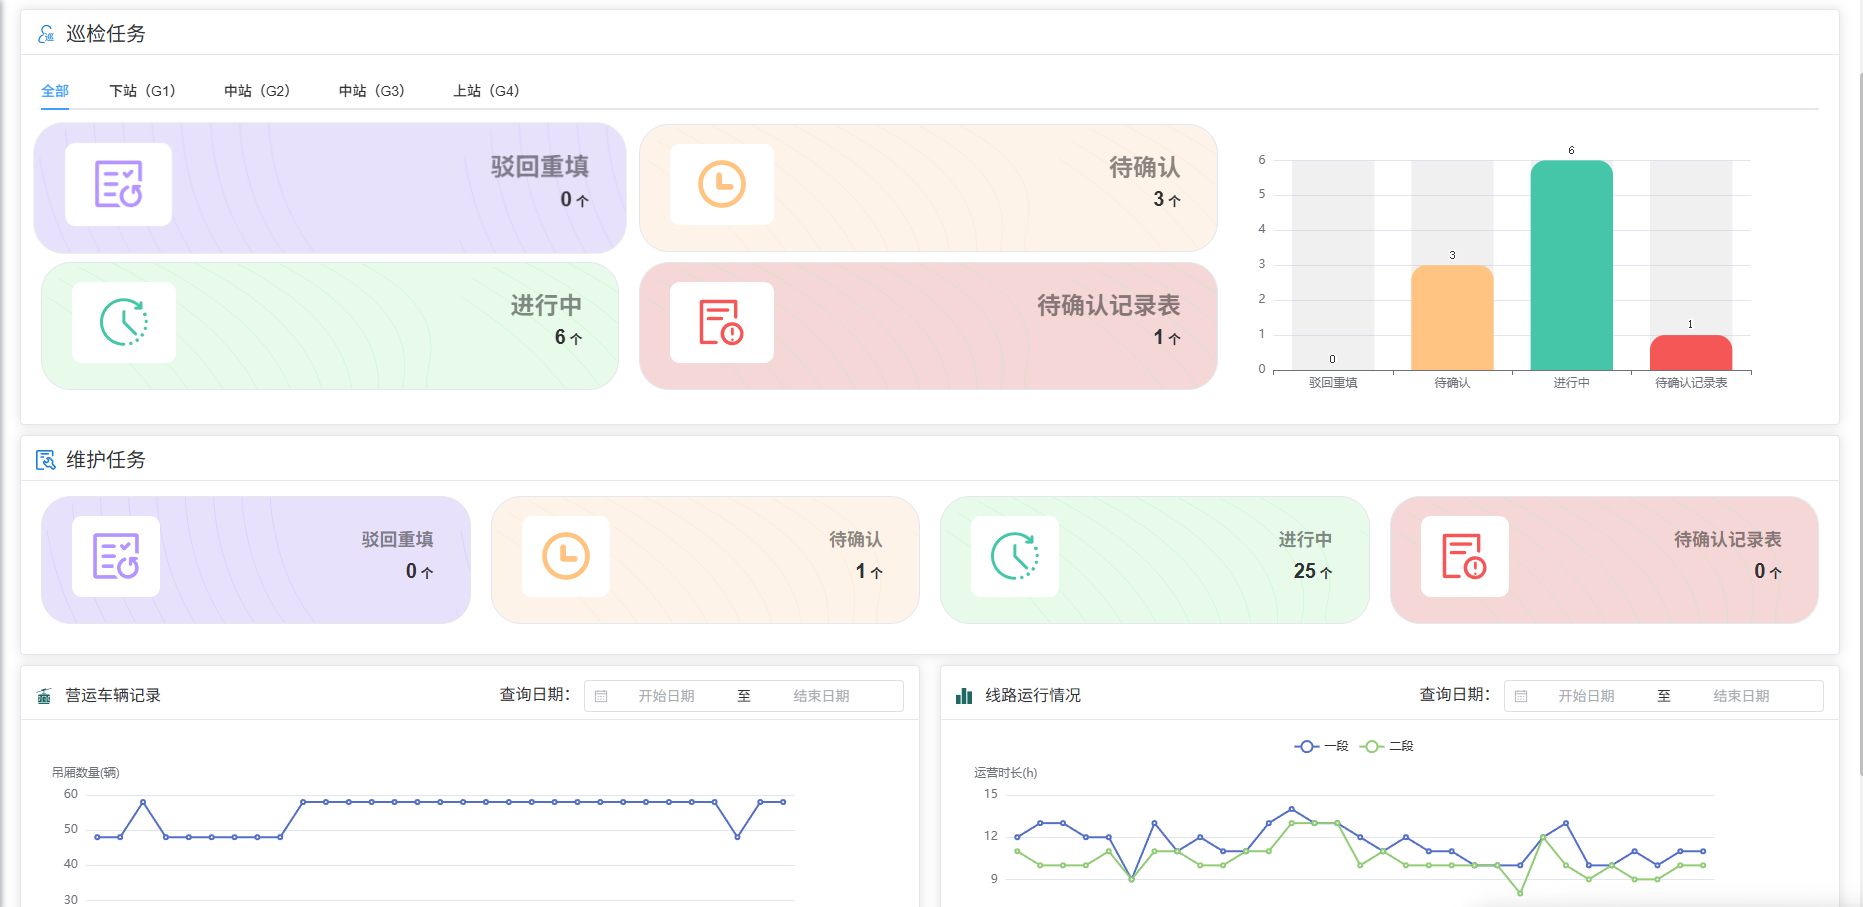
Task: Open the 结束日期 picker for 营运车辆记录
Action: click(821, 696)
